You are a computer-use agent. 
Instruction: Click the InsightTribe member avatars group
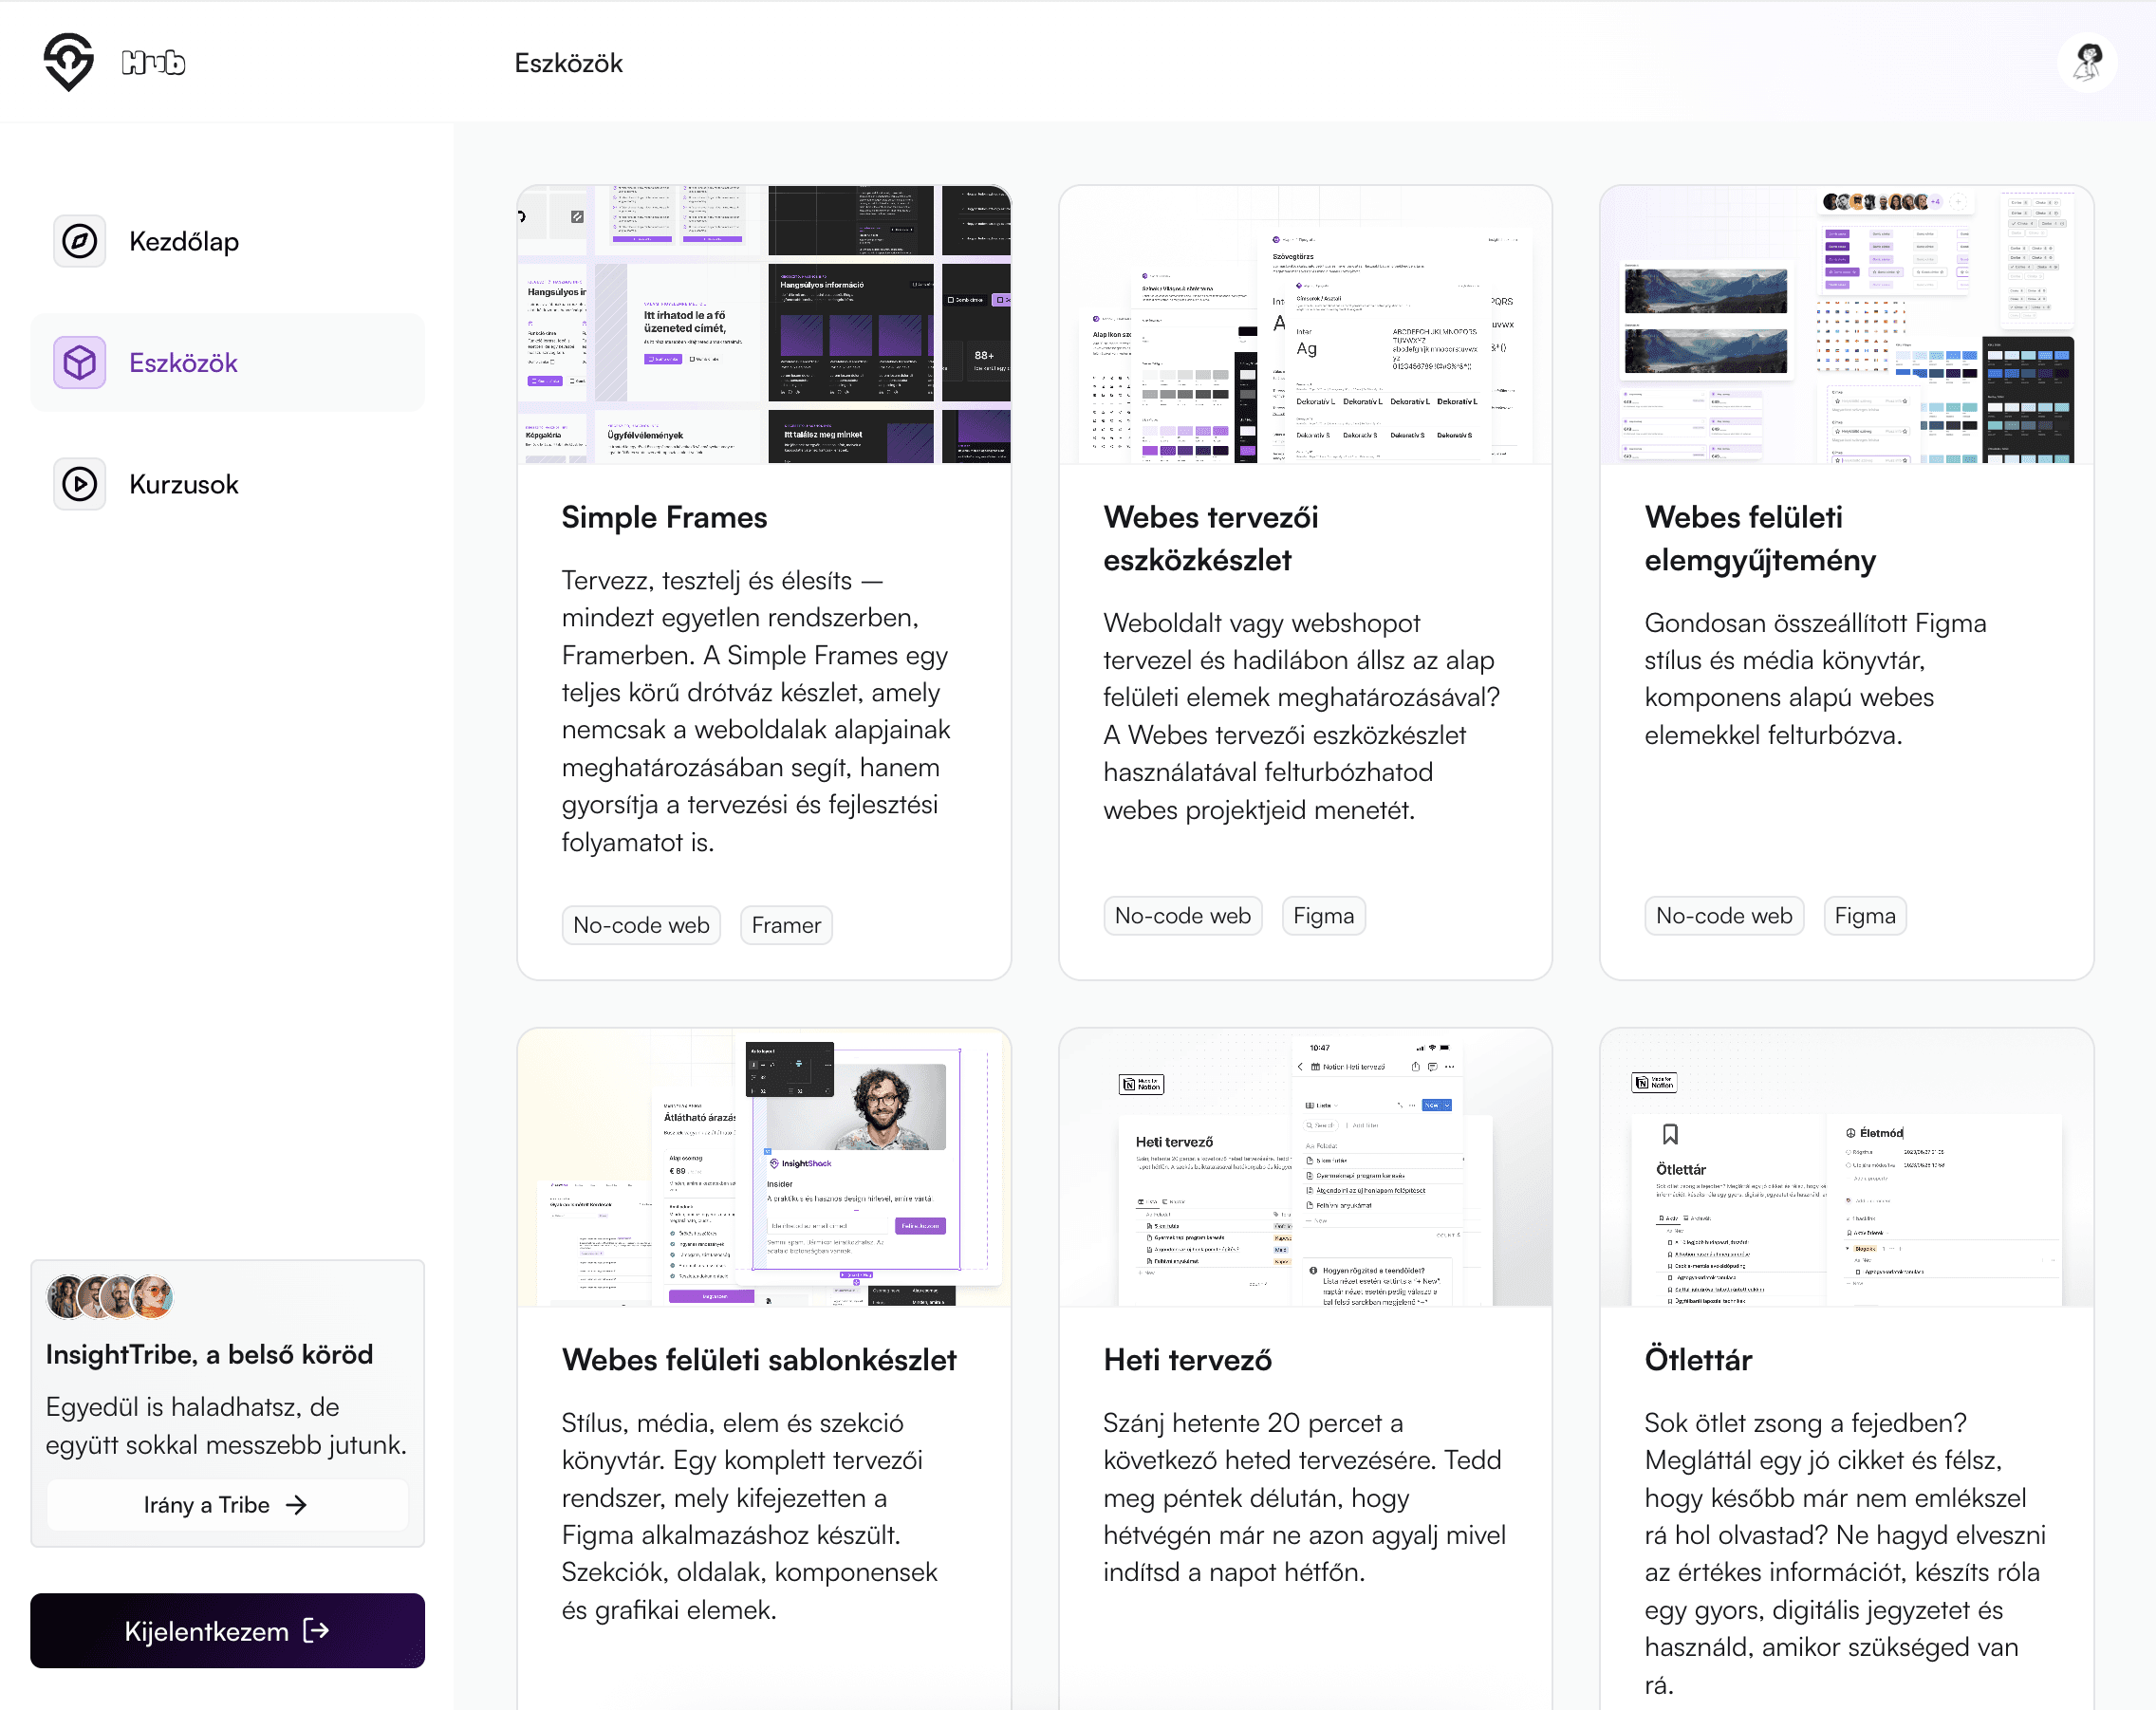click(110, 1297)
